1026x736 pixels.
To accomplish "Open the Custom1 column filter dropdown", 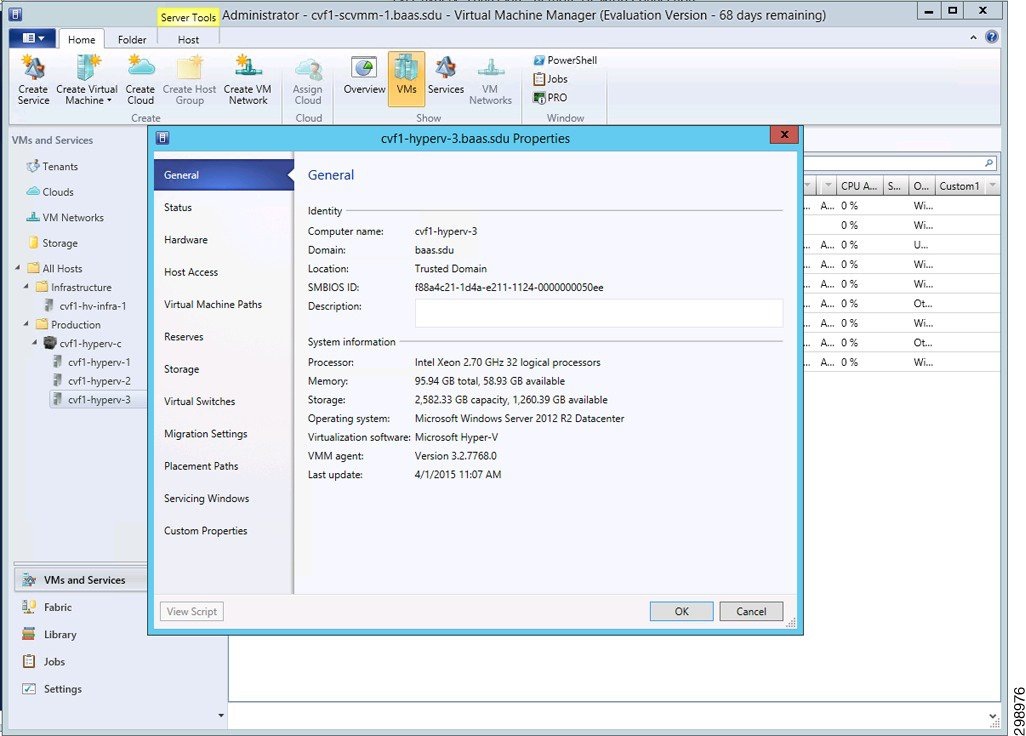I will (x=992, y=186).
